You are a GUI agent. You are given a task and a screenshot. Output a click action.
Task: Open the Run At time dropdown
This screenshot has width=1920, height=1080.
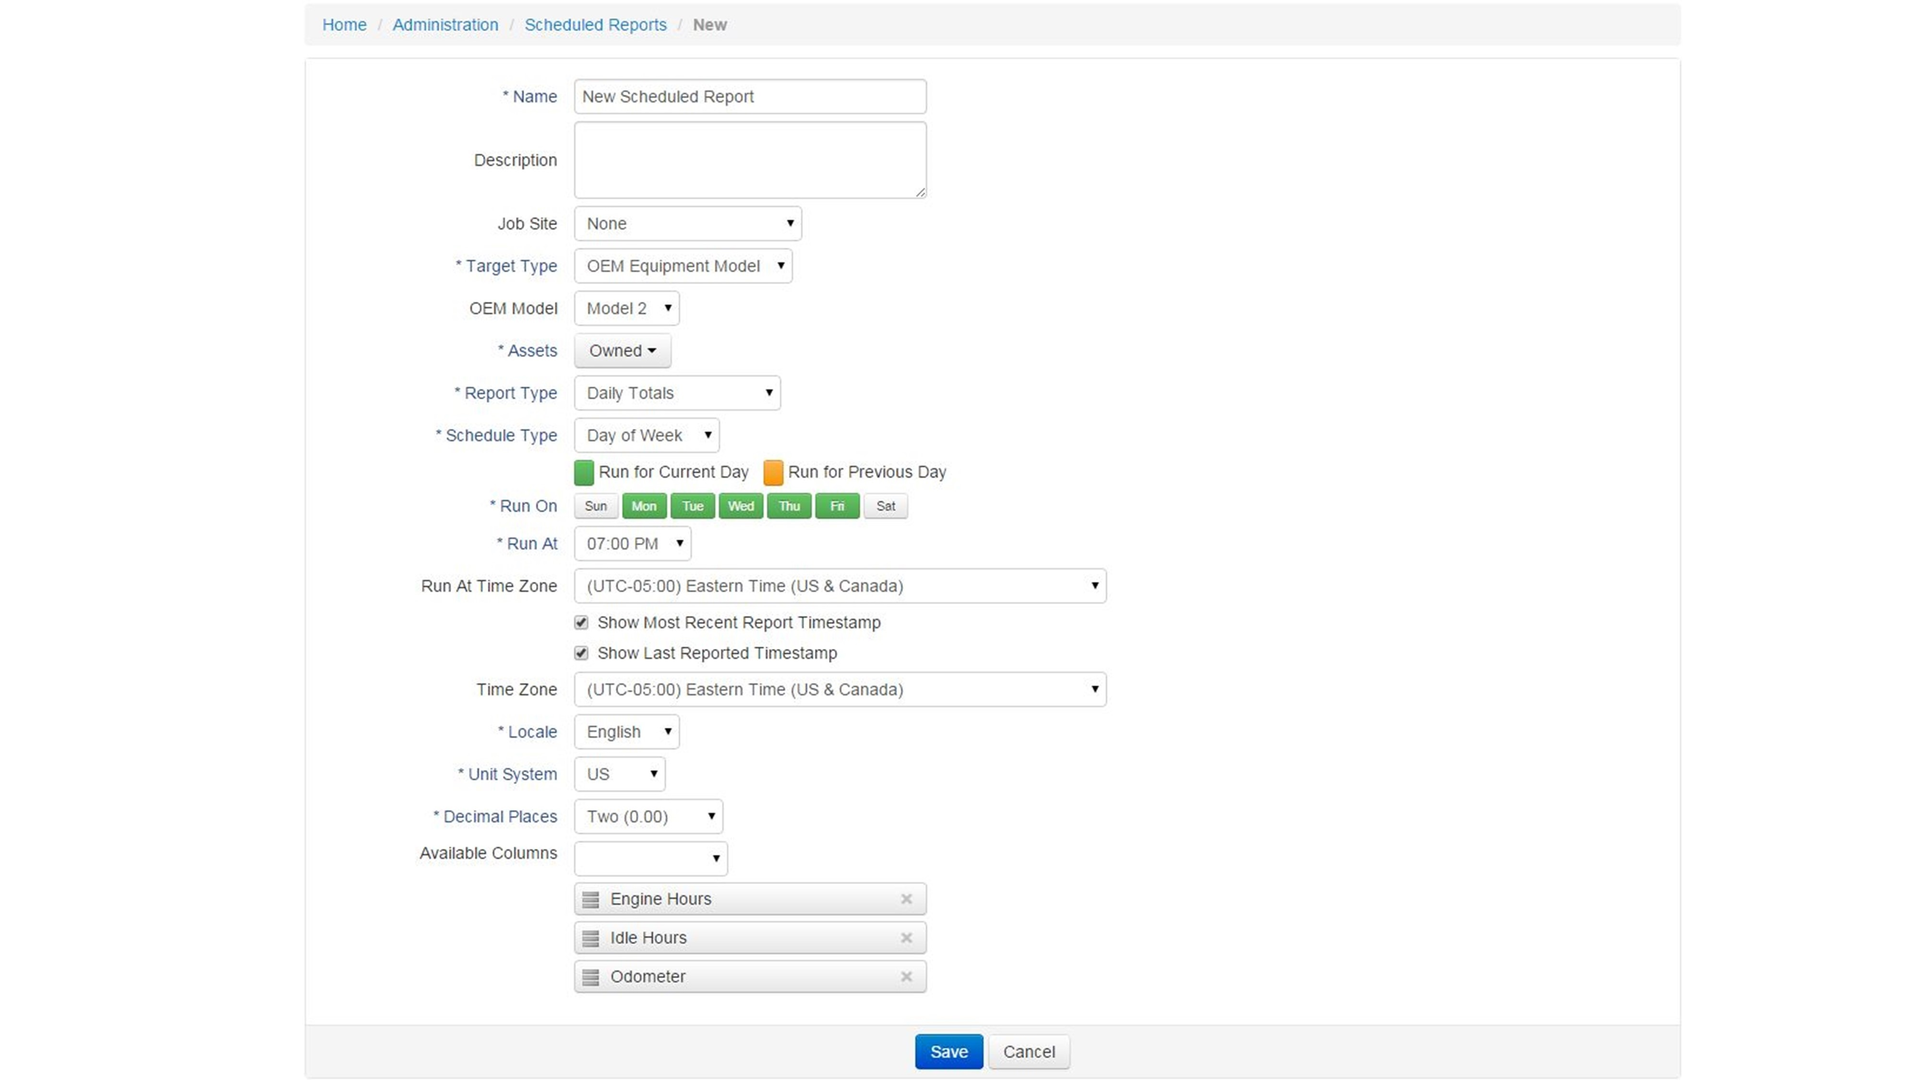pyautogui.click(x=633, y=544)
